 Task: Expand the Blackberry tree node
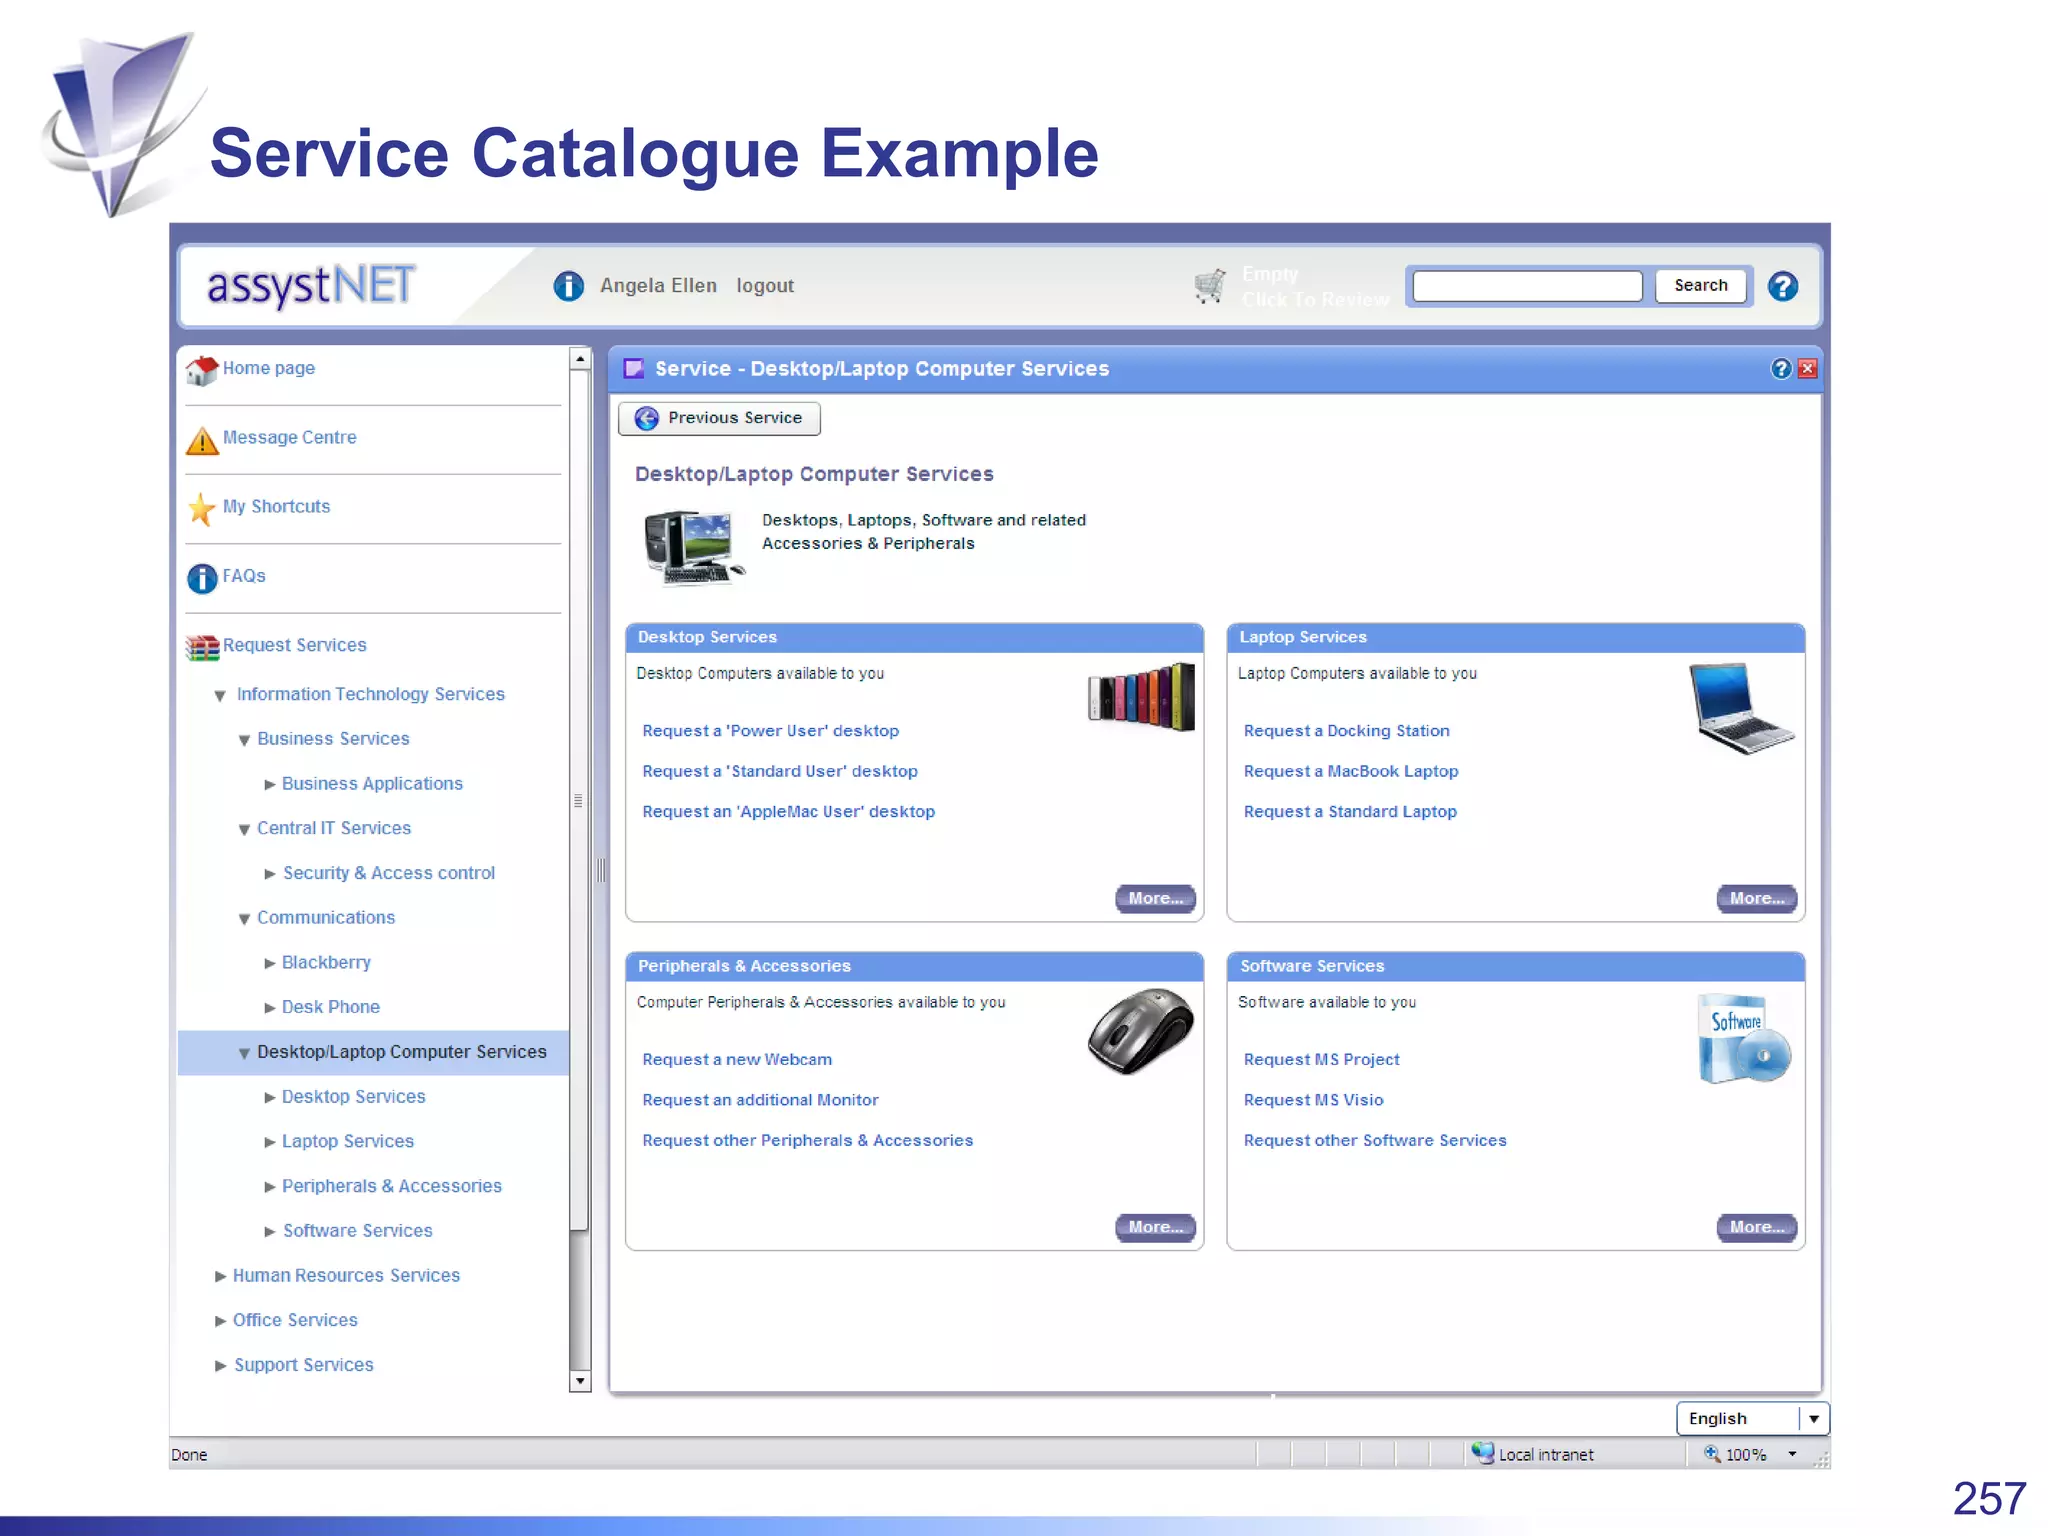pyautogui.click(x=269, y=963)
